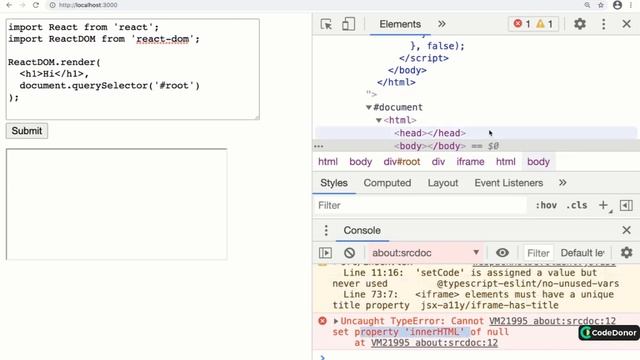This screenshot has width=640, height=360.
Task: Click the Submit button
Action: click(27, 131)
